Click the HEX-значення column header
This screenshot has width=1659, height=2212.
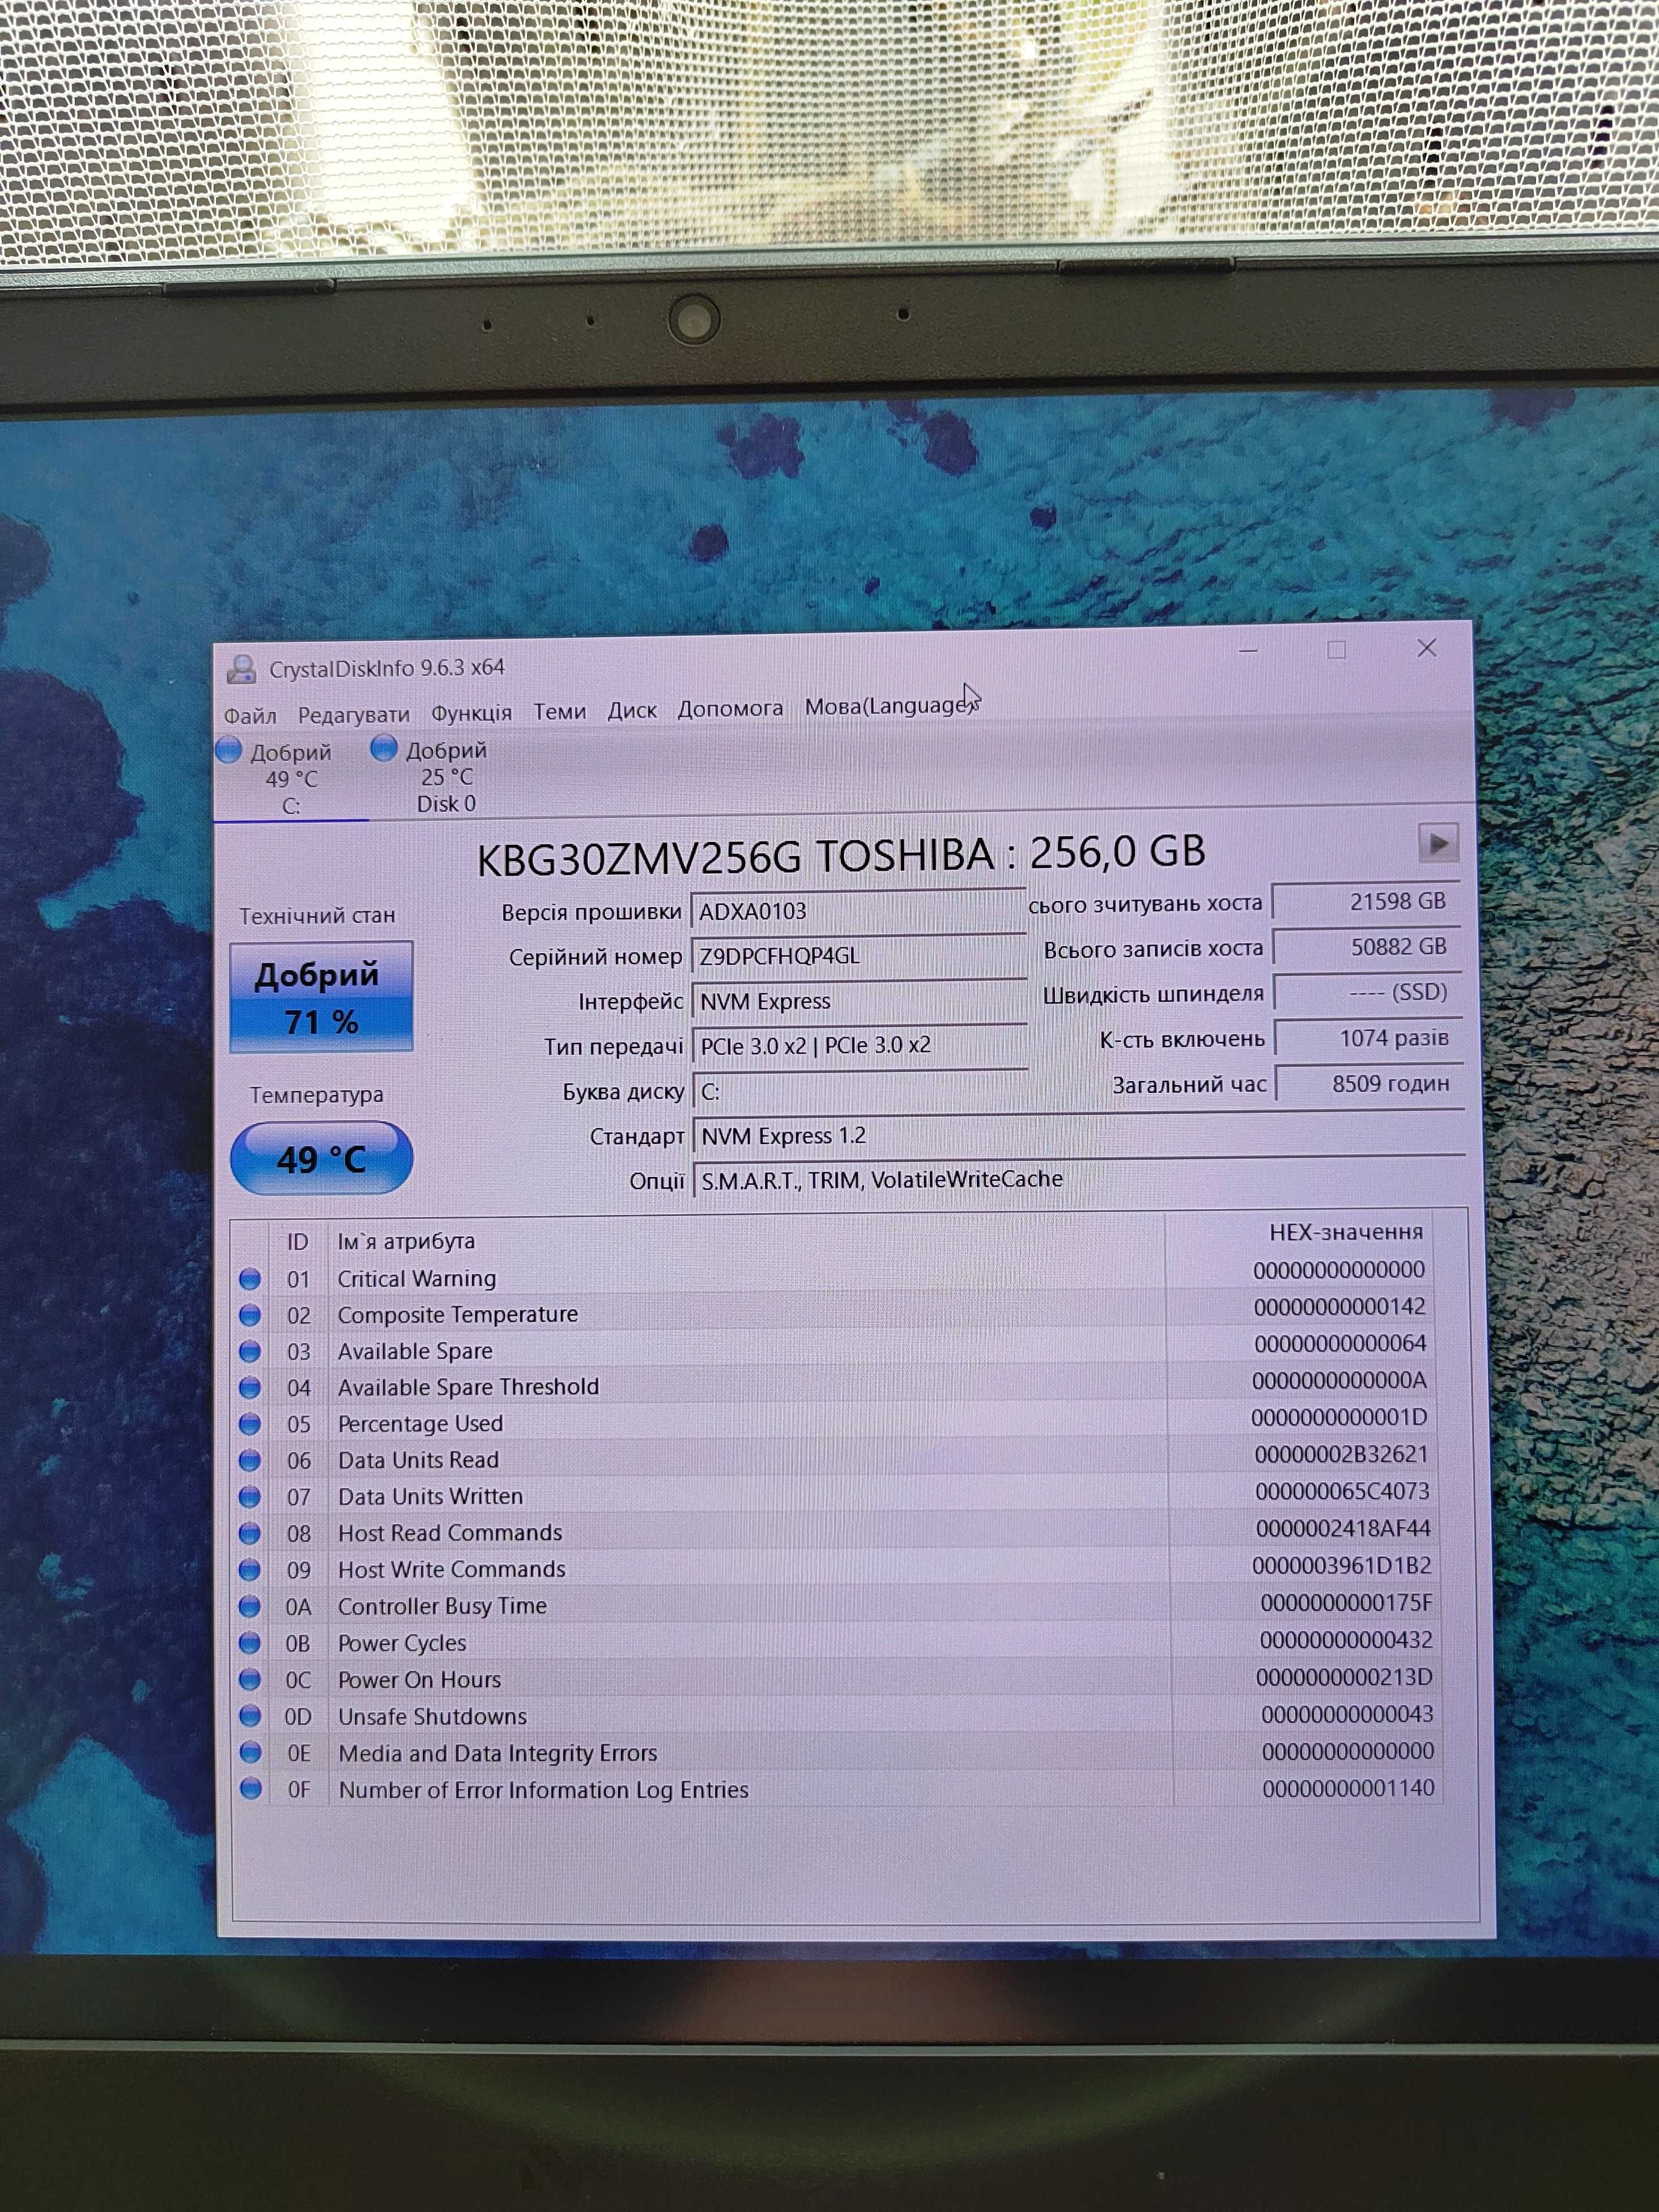tap(1345, 1233)
